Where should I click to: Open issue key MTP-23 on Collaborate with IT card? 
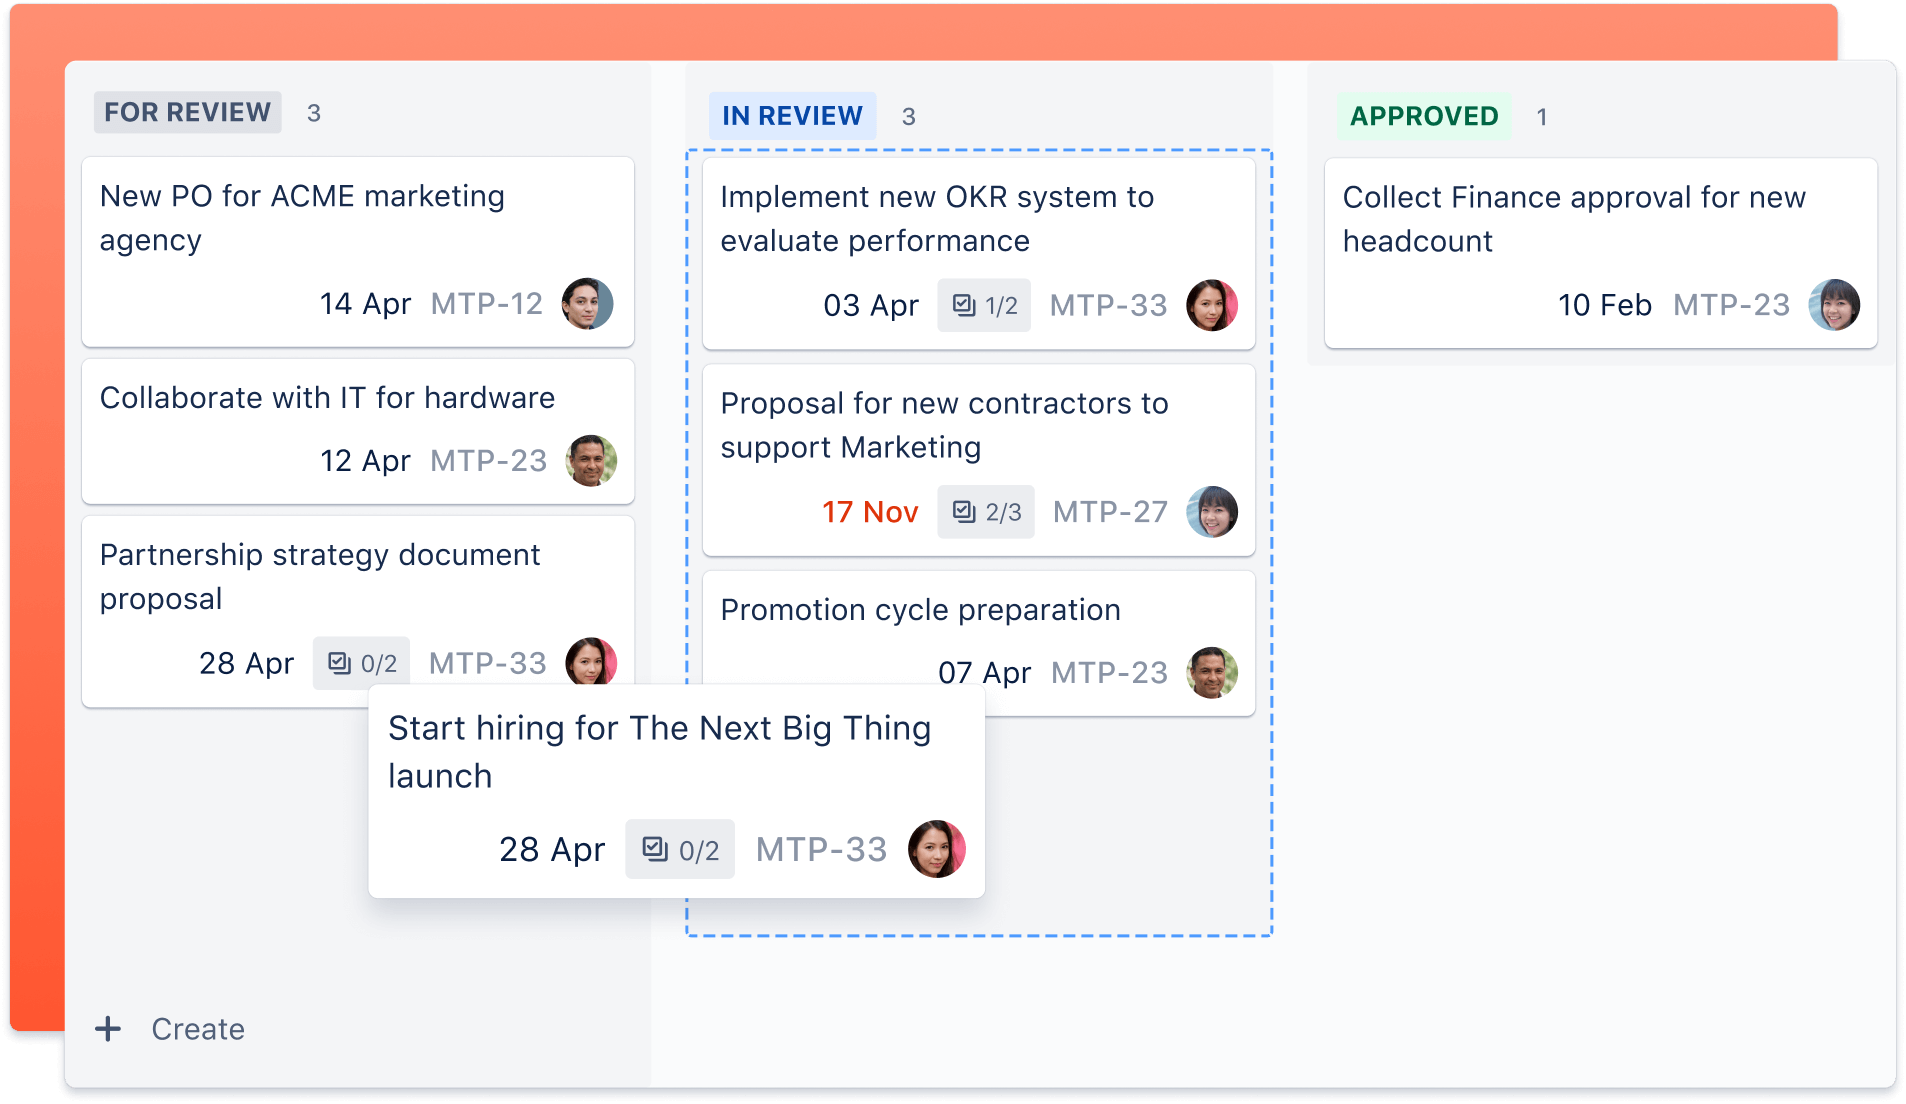pos(489,461)
